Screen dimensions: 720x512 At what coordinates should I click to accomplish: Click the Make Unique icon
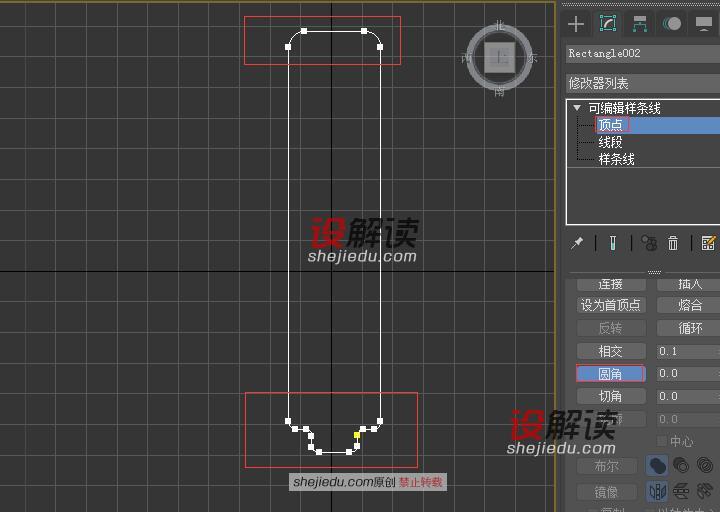coord(649,243)
